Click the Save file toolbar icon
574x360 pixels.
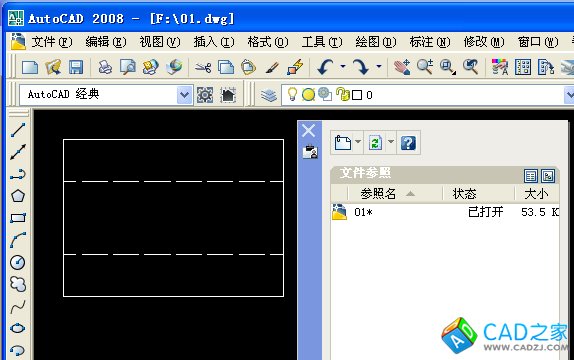click(76, 67)
